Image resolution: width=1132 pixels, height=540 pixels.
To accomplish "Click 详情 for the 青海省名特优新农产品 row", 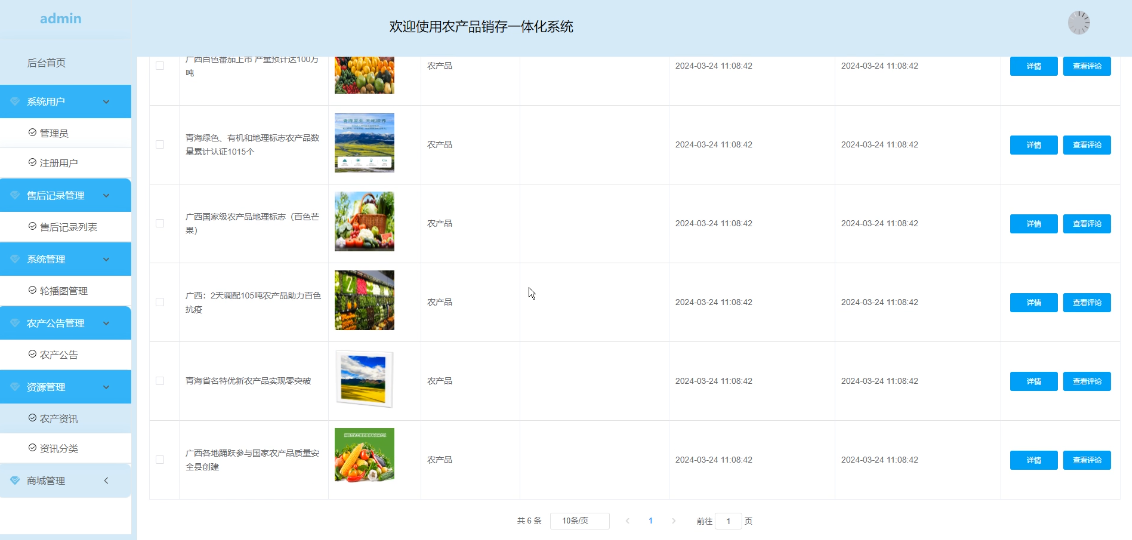I will coord(1033,380).
